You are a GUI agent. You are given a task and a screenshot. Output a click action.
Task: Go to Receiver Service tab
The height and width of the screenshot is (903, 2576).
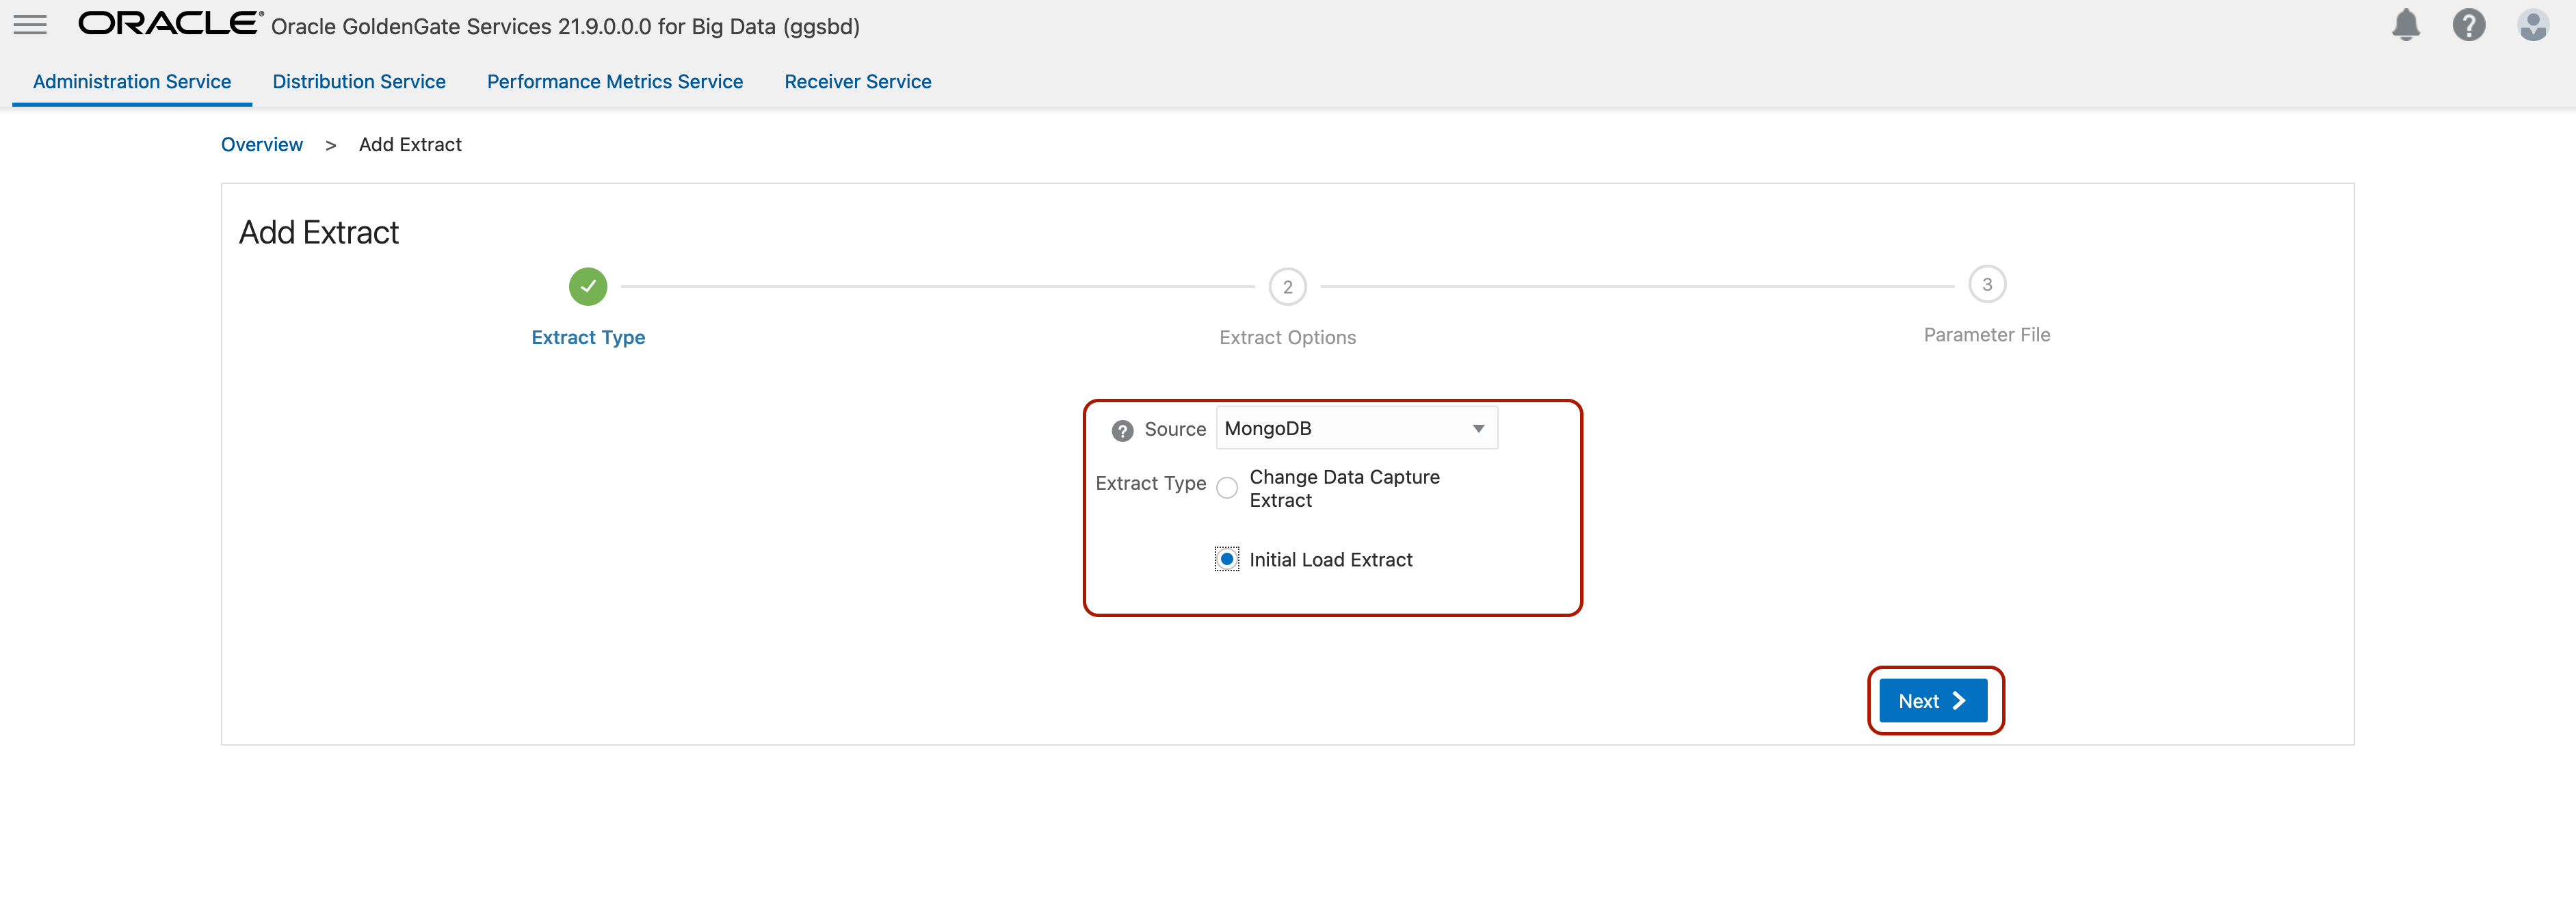[x=857, y=82]
